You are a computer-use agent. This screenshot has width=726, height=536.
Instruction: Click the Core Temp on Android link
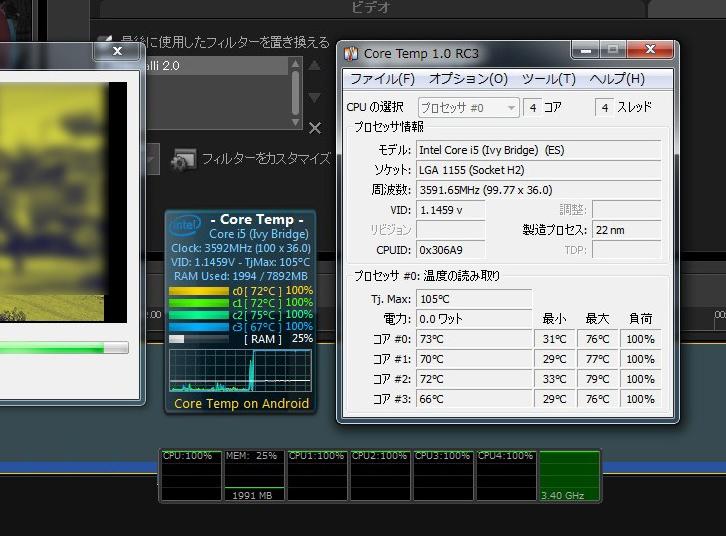pos(241,404)
